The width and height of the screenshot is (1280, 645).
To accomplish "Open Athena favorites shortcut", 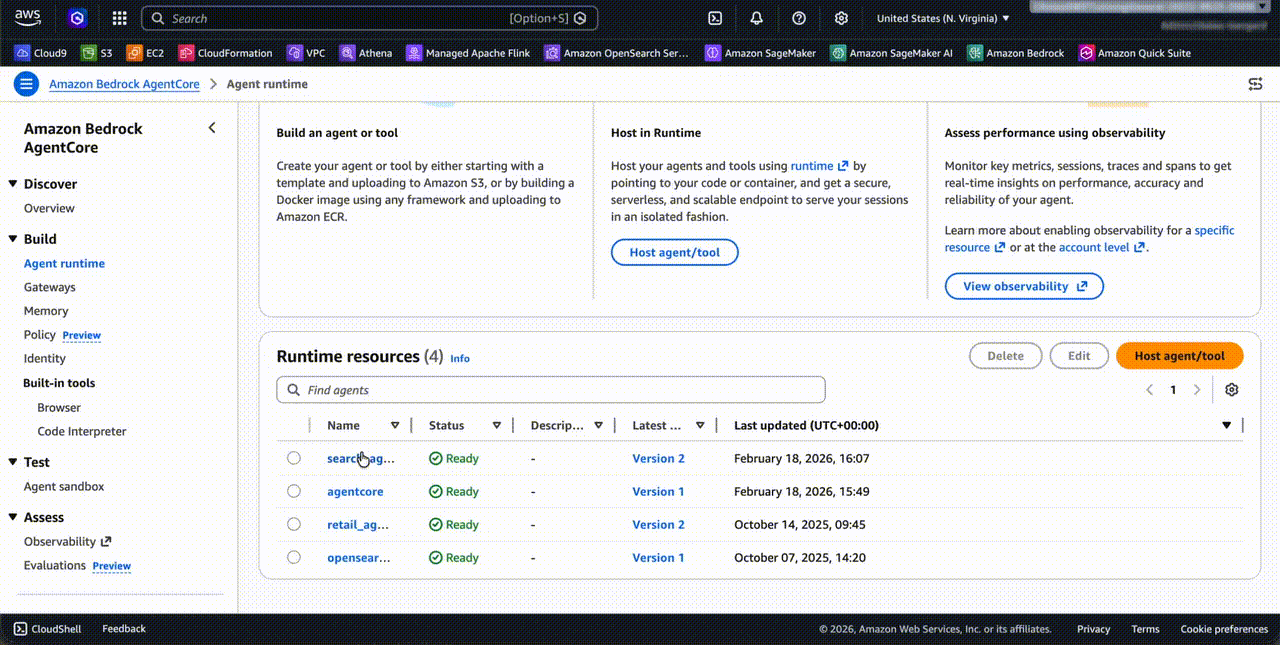I will [366, 53].
